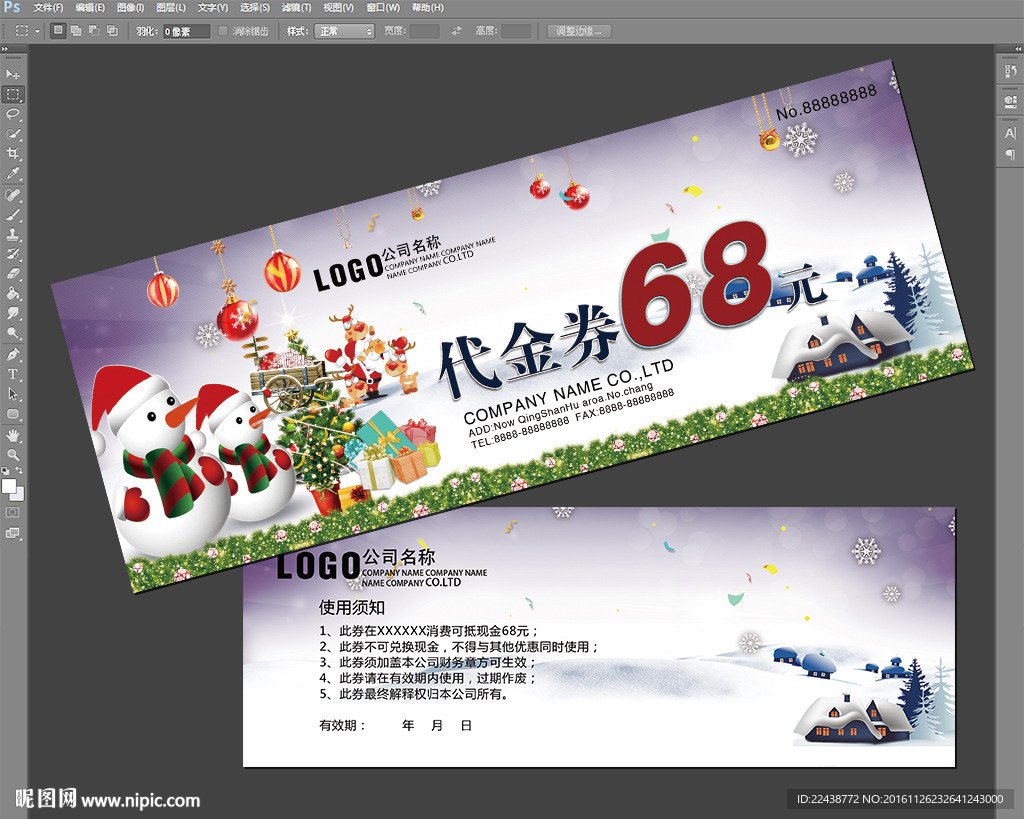
Task: Select the Crop tool
Action: point(13,153)
